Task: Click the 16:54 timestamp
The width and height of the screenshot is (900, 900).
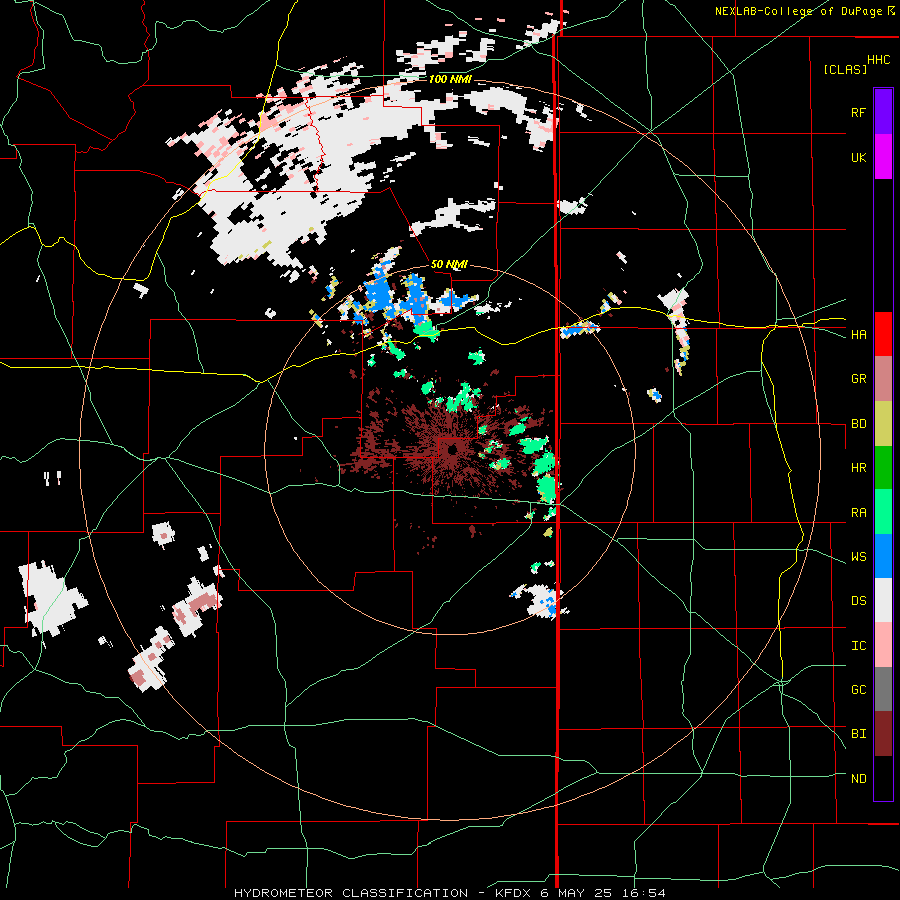Action: tap(645, 893)
